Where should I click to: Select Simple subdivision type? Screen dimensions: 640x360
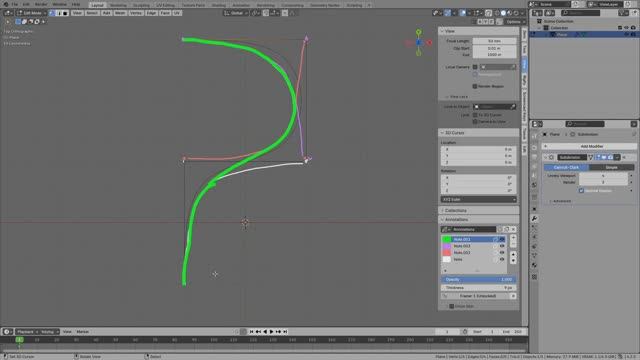(611, 167)
